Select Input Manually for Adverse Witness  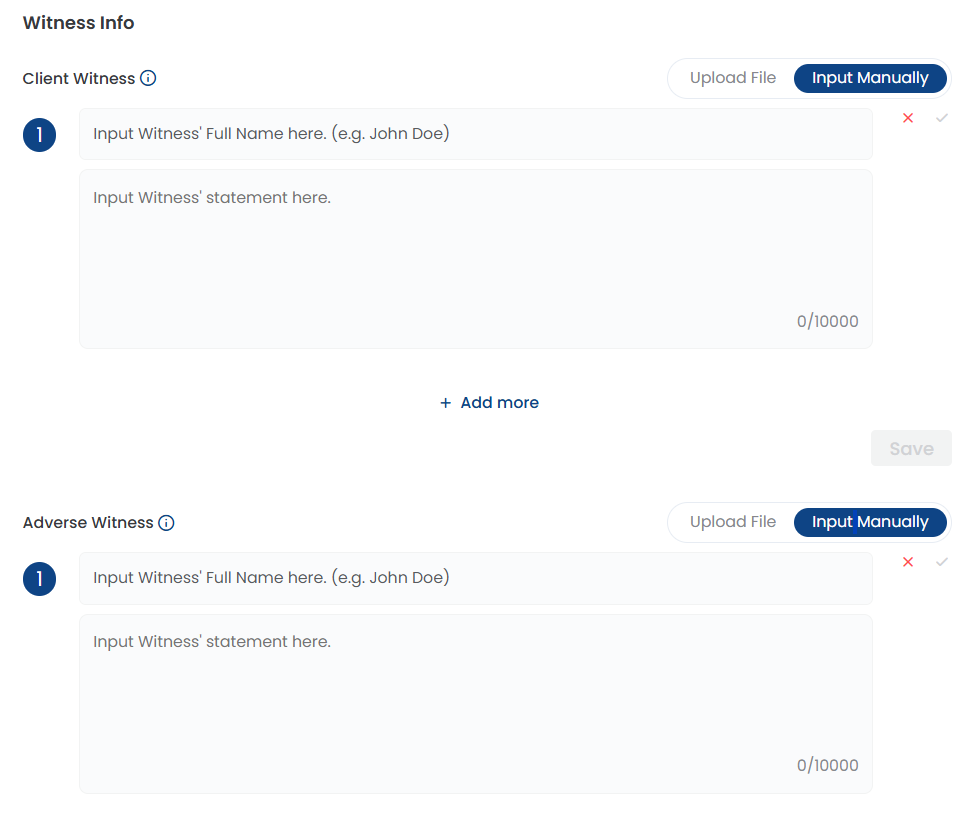click(870, 522)
